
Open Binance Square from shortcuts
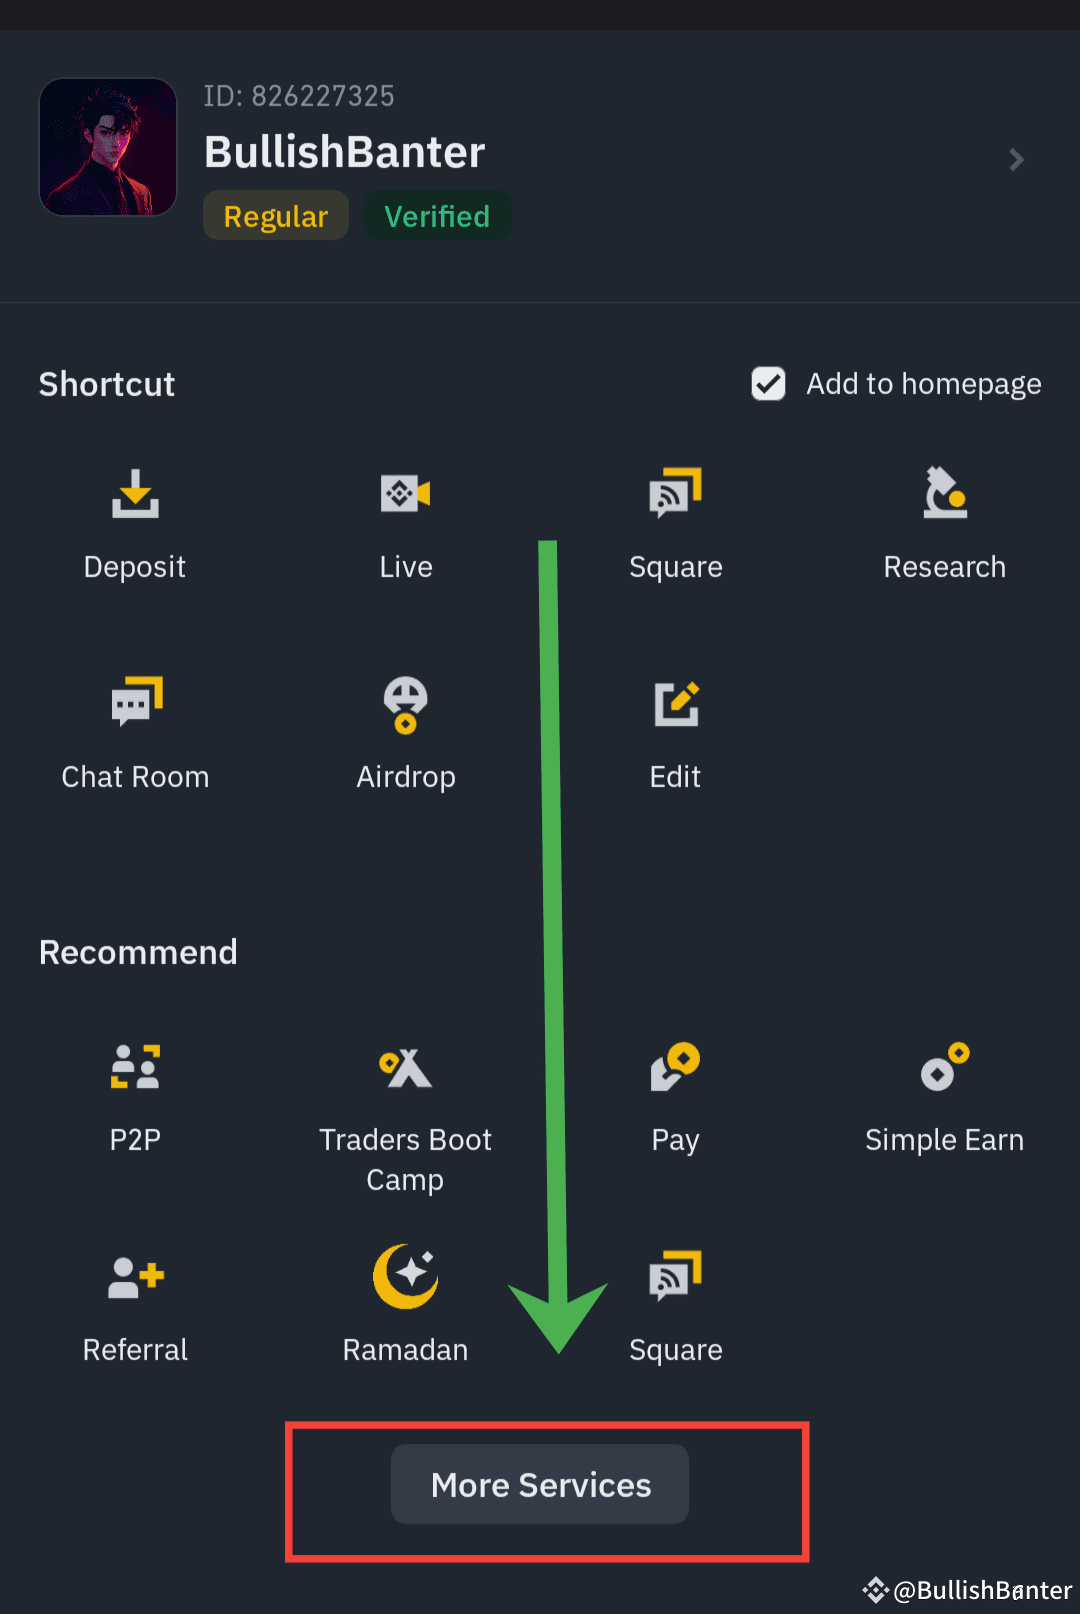pos(675,520)
